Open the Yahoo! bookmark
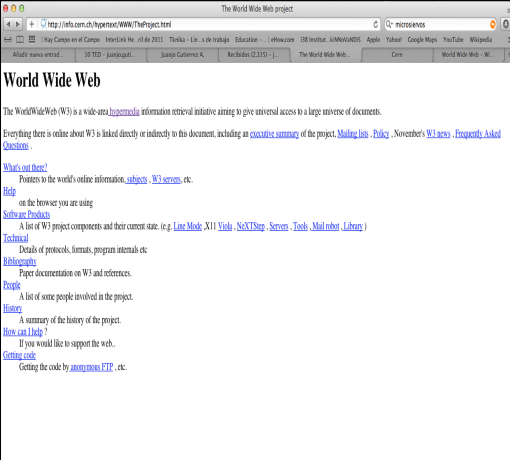The image size is (510, 460). point(394,40)
